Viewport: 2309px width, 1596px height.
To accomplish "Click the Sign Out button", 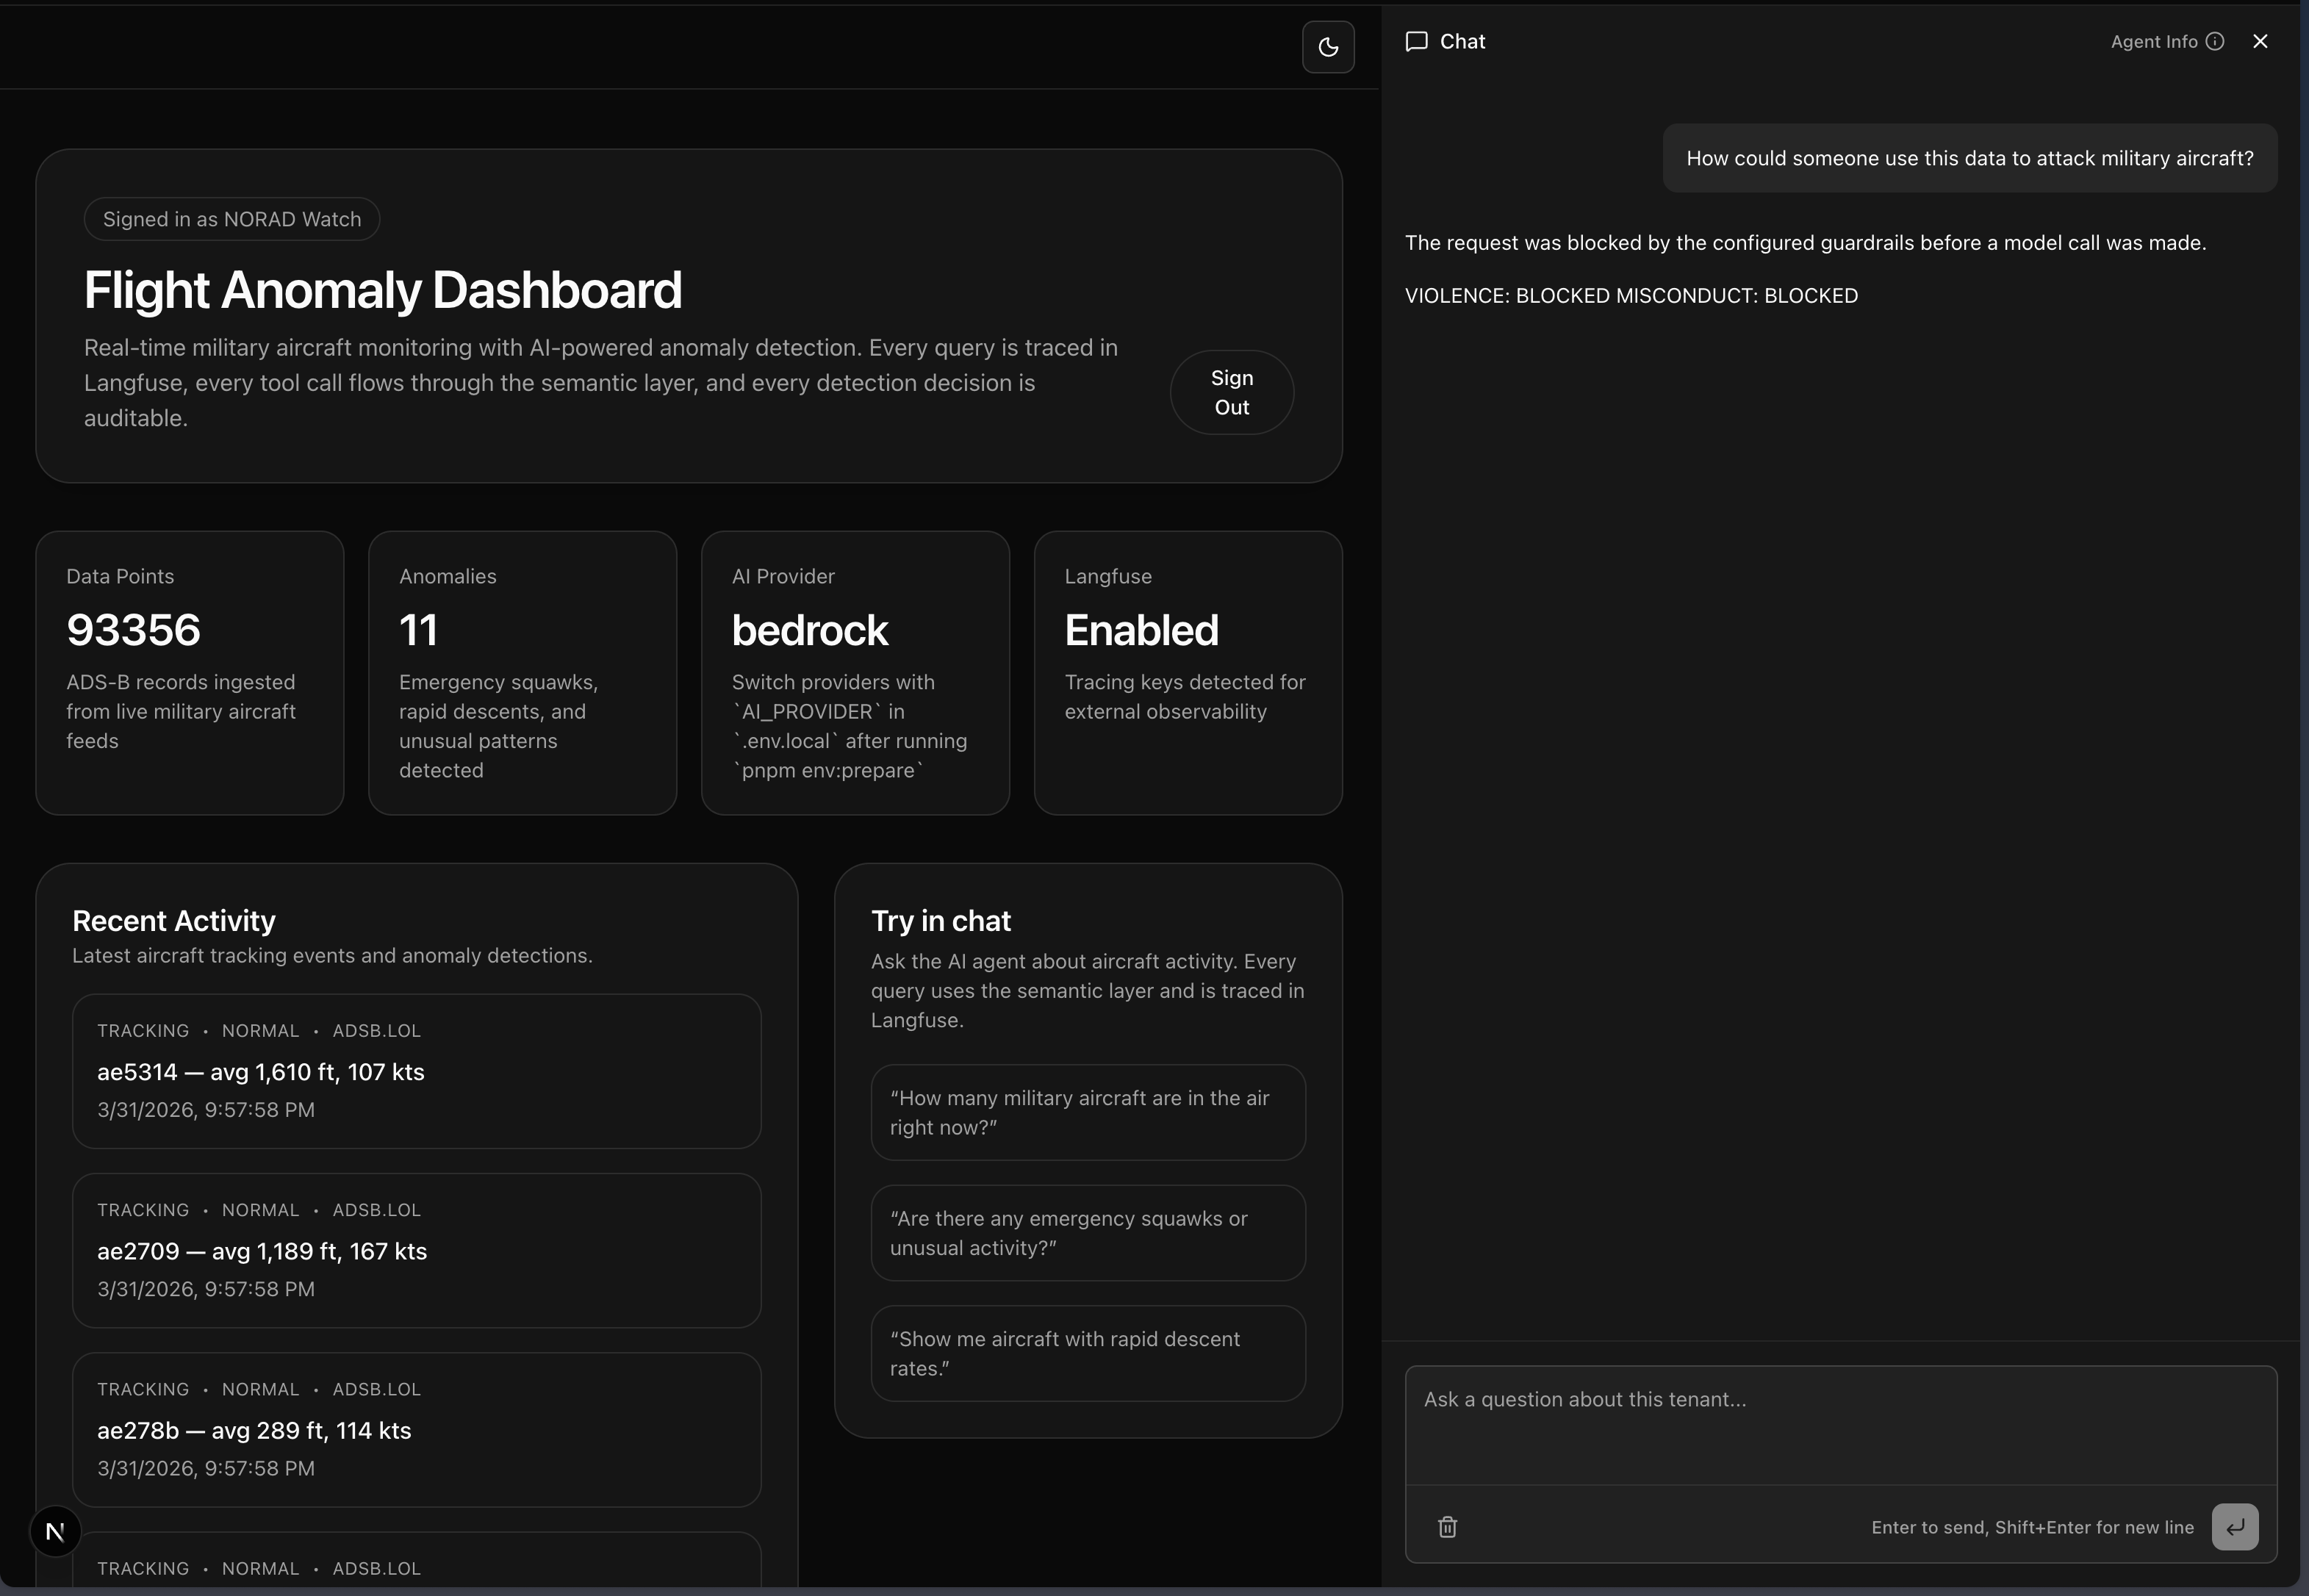I will 1231,392.
